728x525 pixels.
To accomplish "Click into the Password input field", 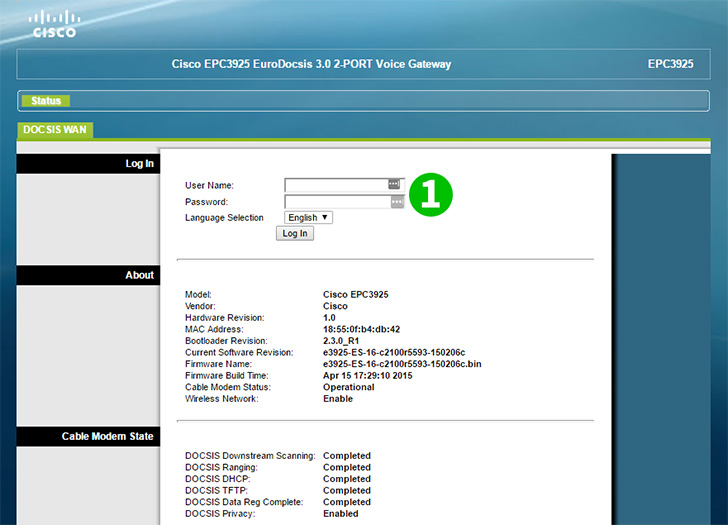I will [344, 202].
